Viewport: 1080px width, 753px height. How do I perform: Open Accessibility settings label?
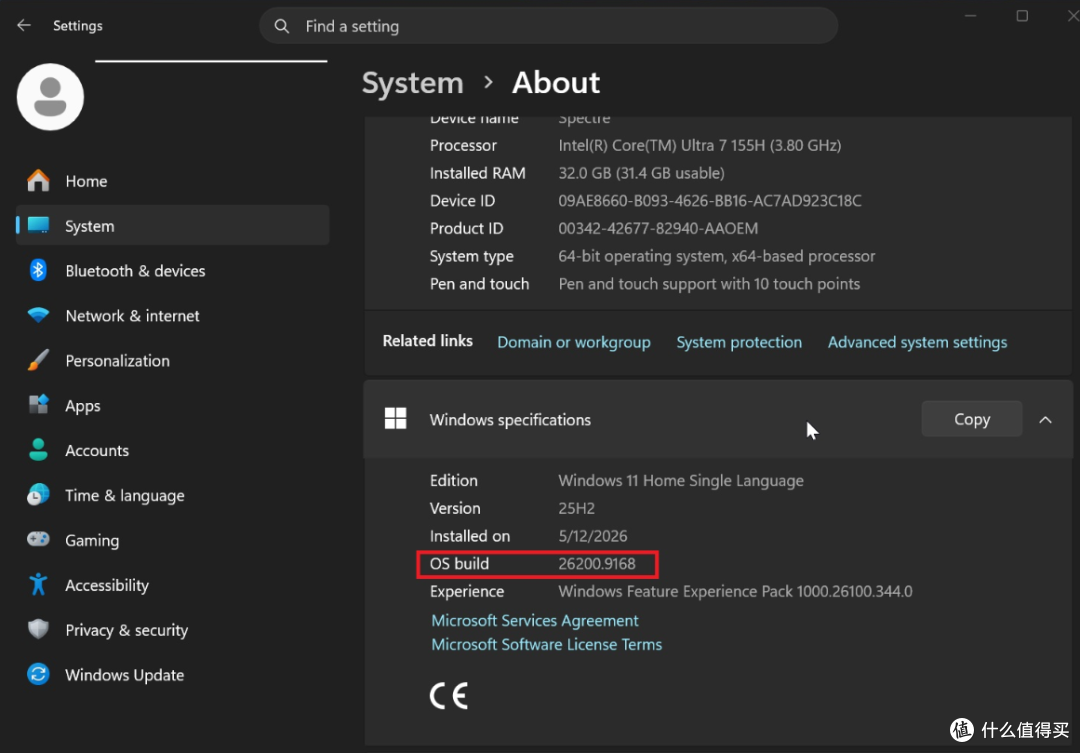click(107, 585)
